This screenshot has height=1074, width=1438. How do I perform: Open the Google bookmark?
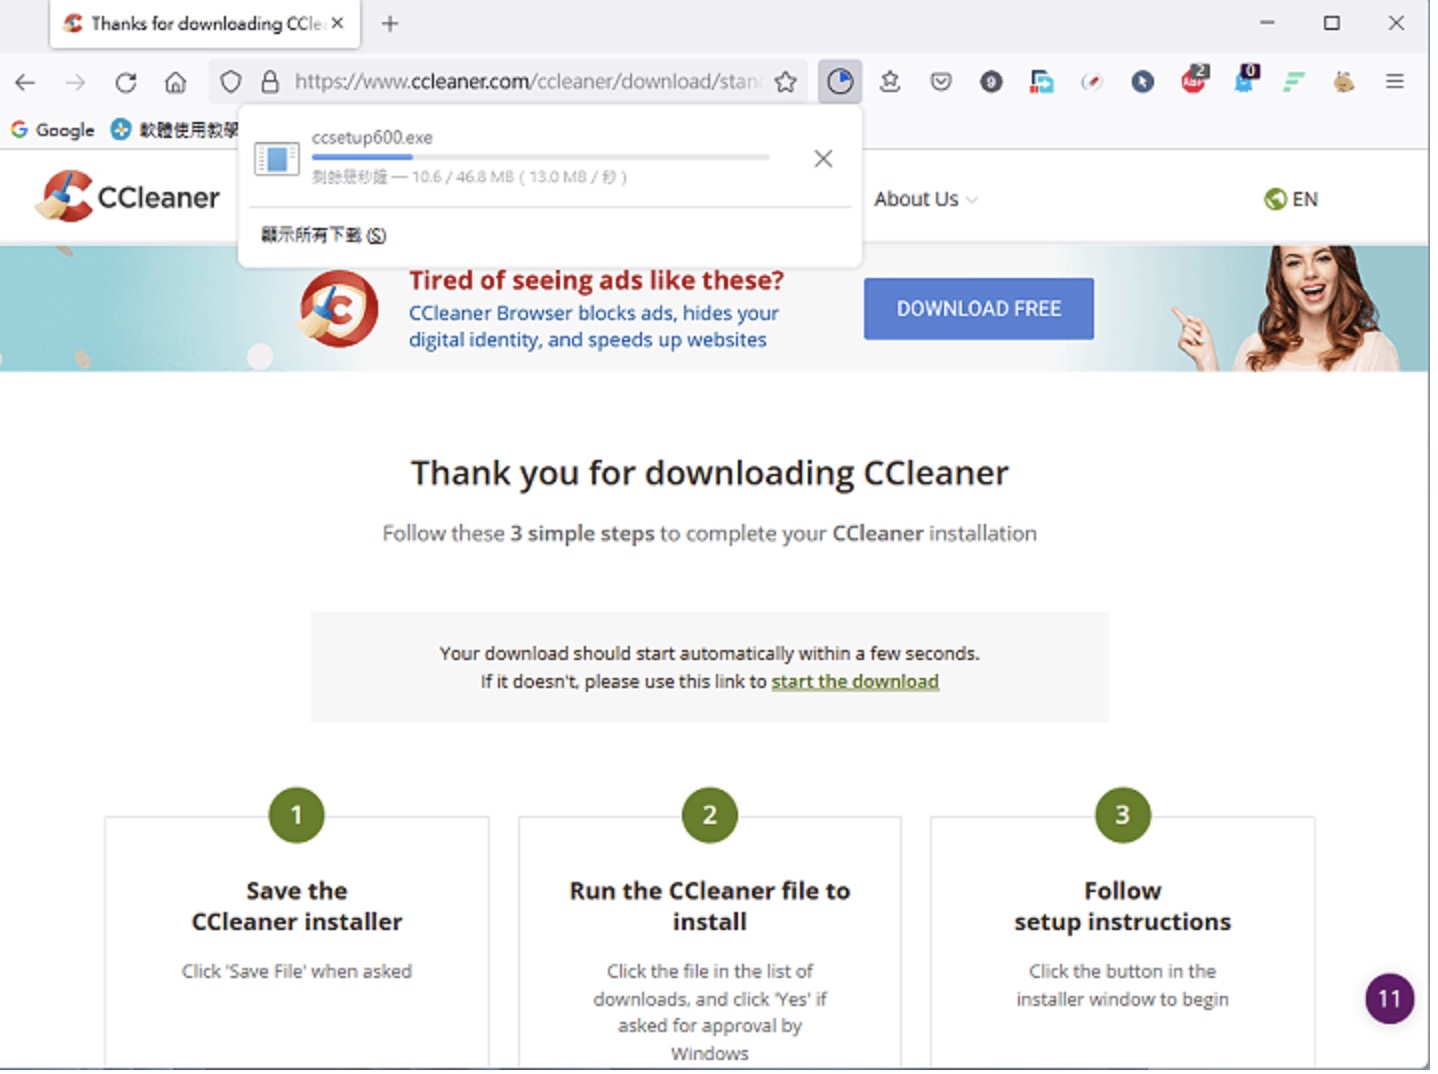point(53,129)
